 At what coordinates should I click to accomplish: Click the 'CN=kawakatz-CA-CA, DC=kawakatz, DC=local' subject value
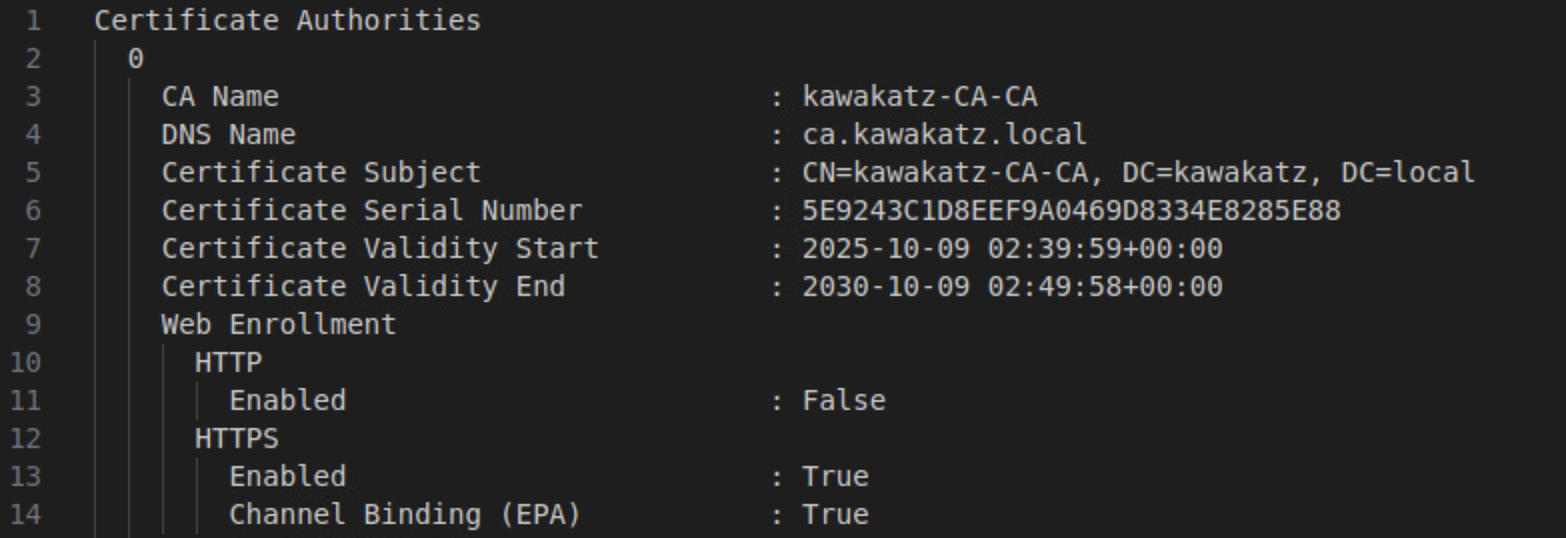(x=1138, y=173)
